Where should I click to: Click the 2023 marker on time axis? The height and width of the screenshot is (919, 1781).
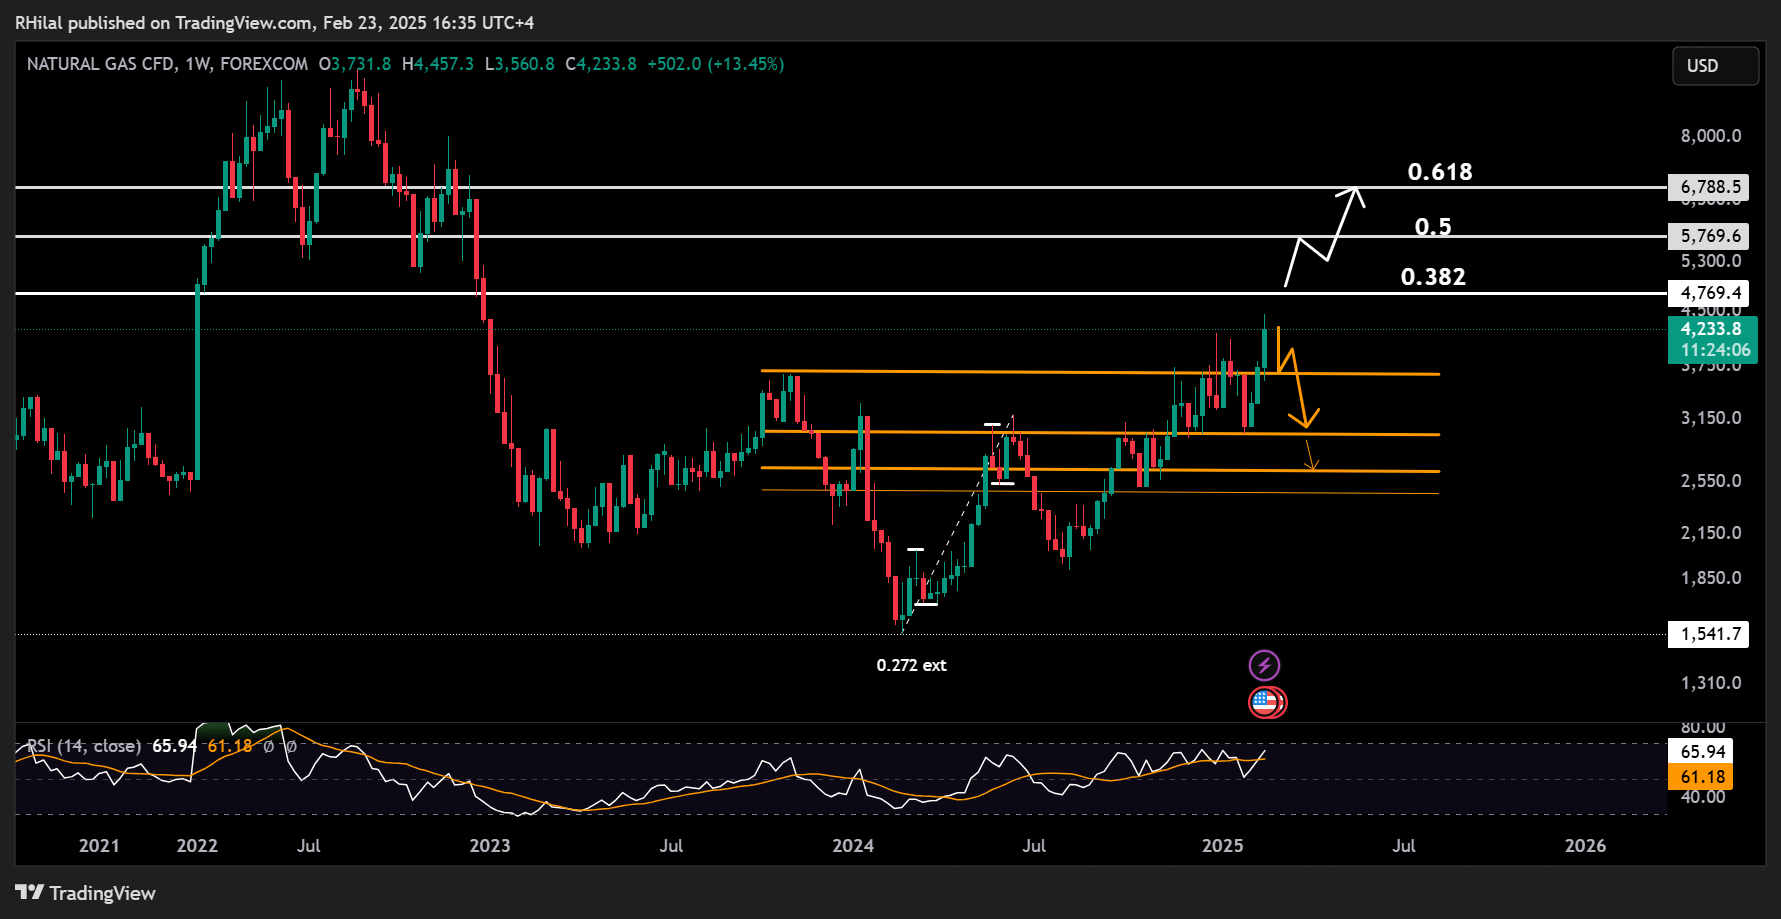(x=490, y=846)
